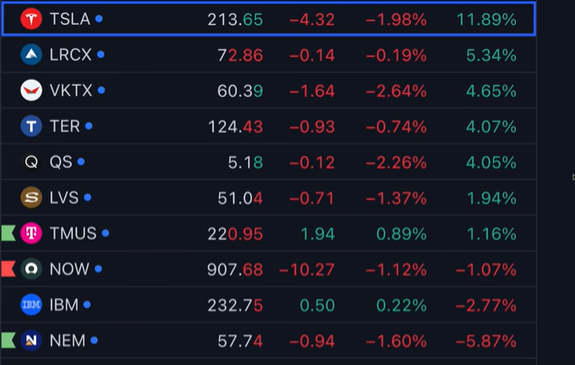Click TSLA last price 213.65

coord(235,20)
